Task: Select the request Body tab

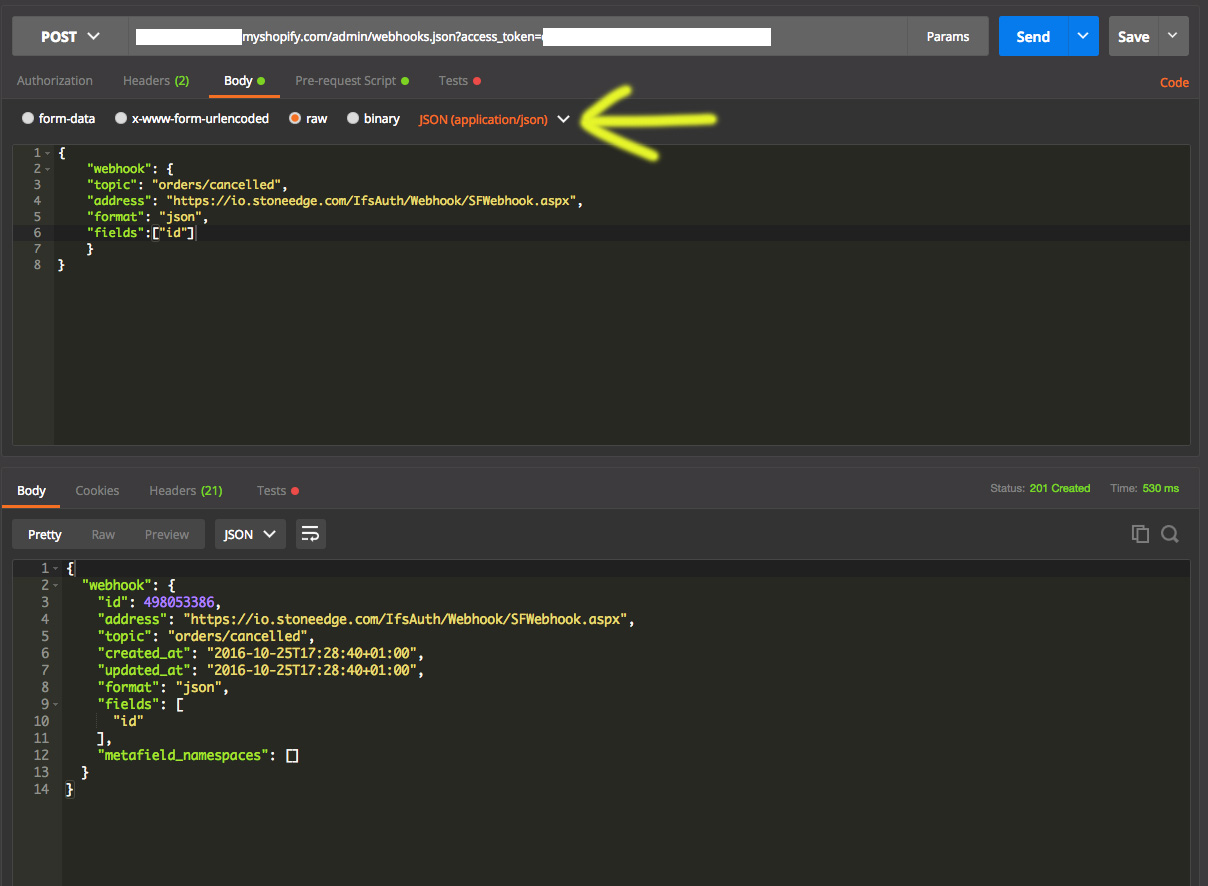Action: tap(244, 81)
